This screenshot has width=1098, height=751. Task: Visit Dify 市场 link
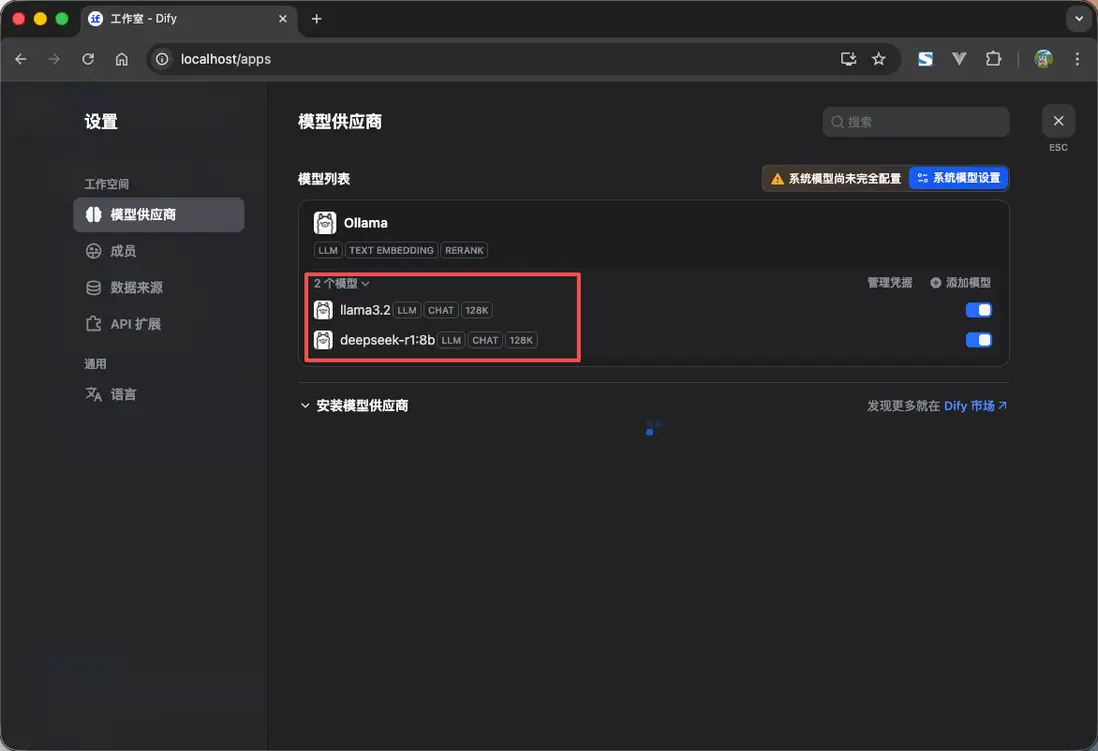click(973, 406)
